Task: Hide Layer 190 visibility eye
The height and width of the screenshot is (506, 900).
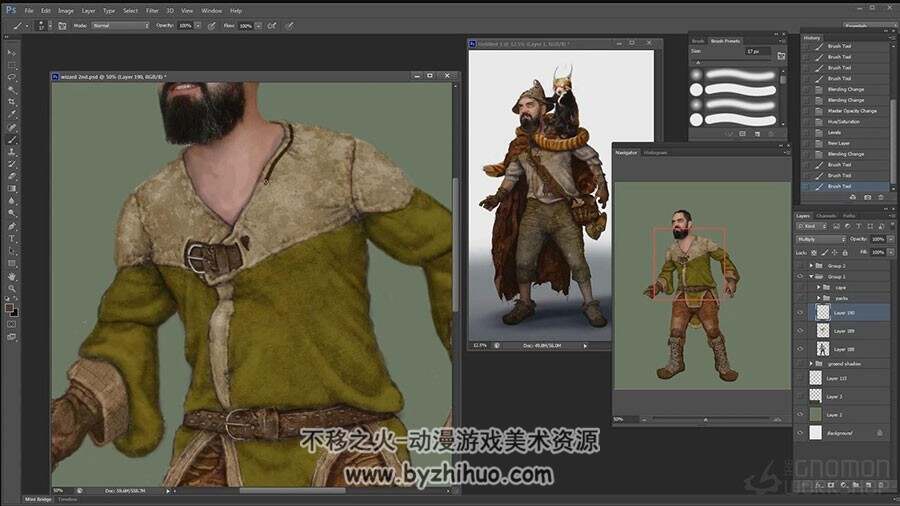Action: click(x=800, y=313)
